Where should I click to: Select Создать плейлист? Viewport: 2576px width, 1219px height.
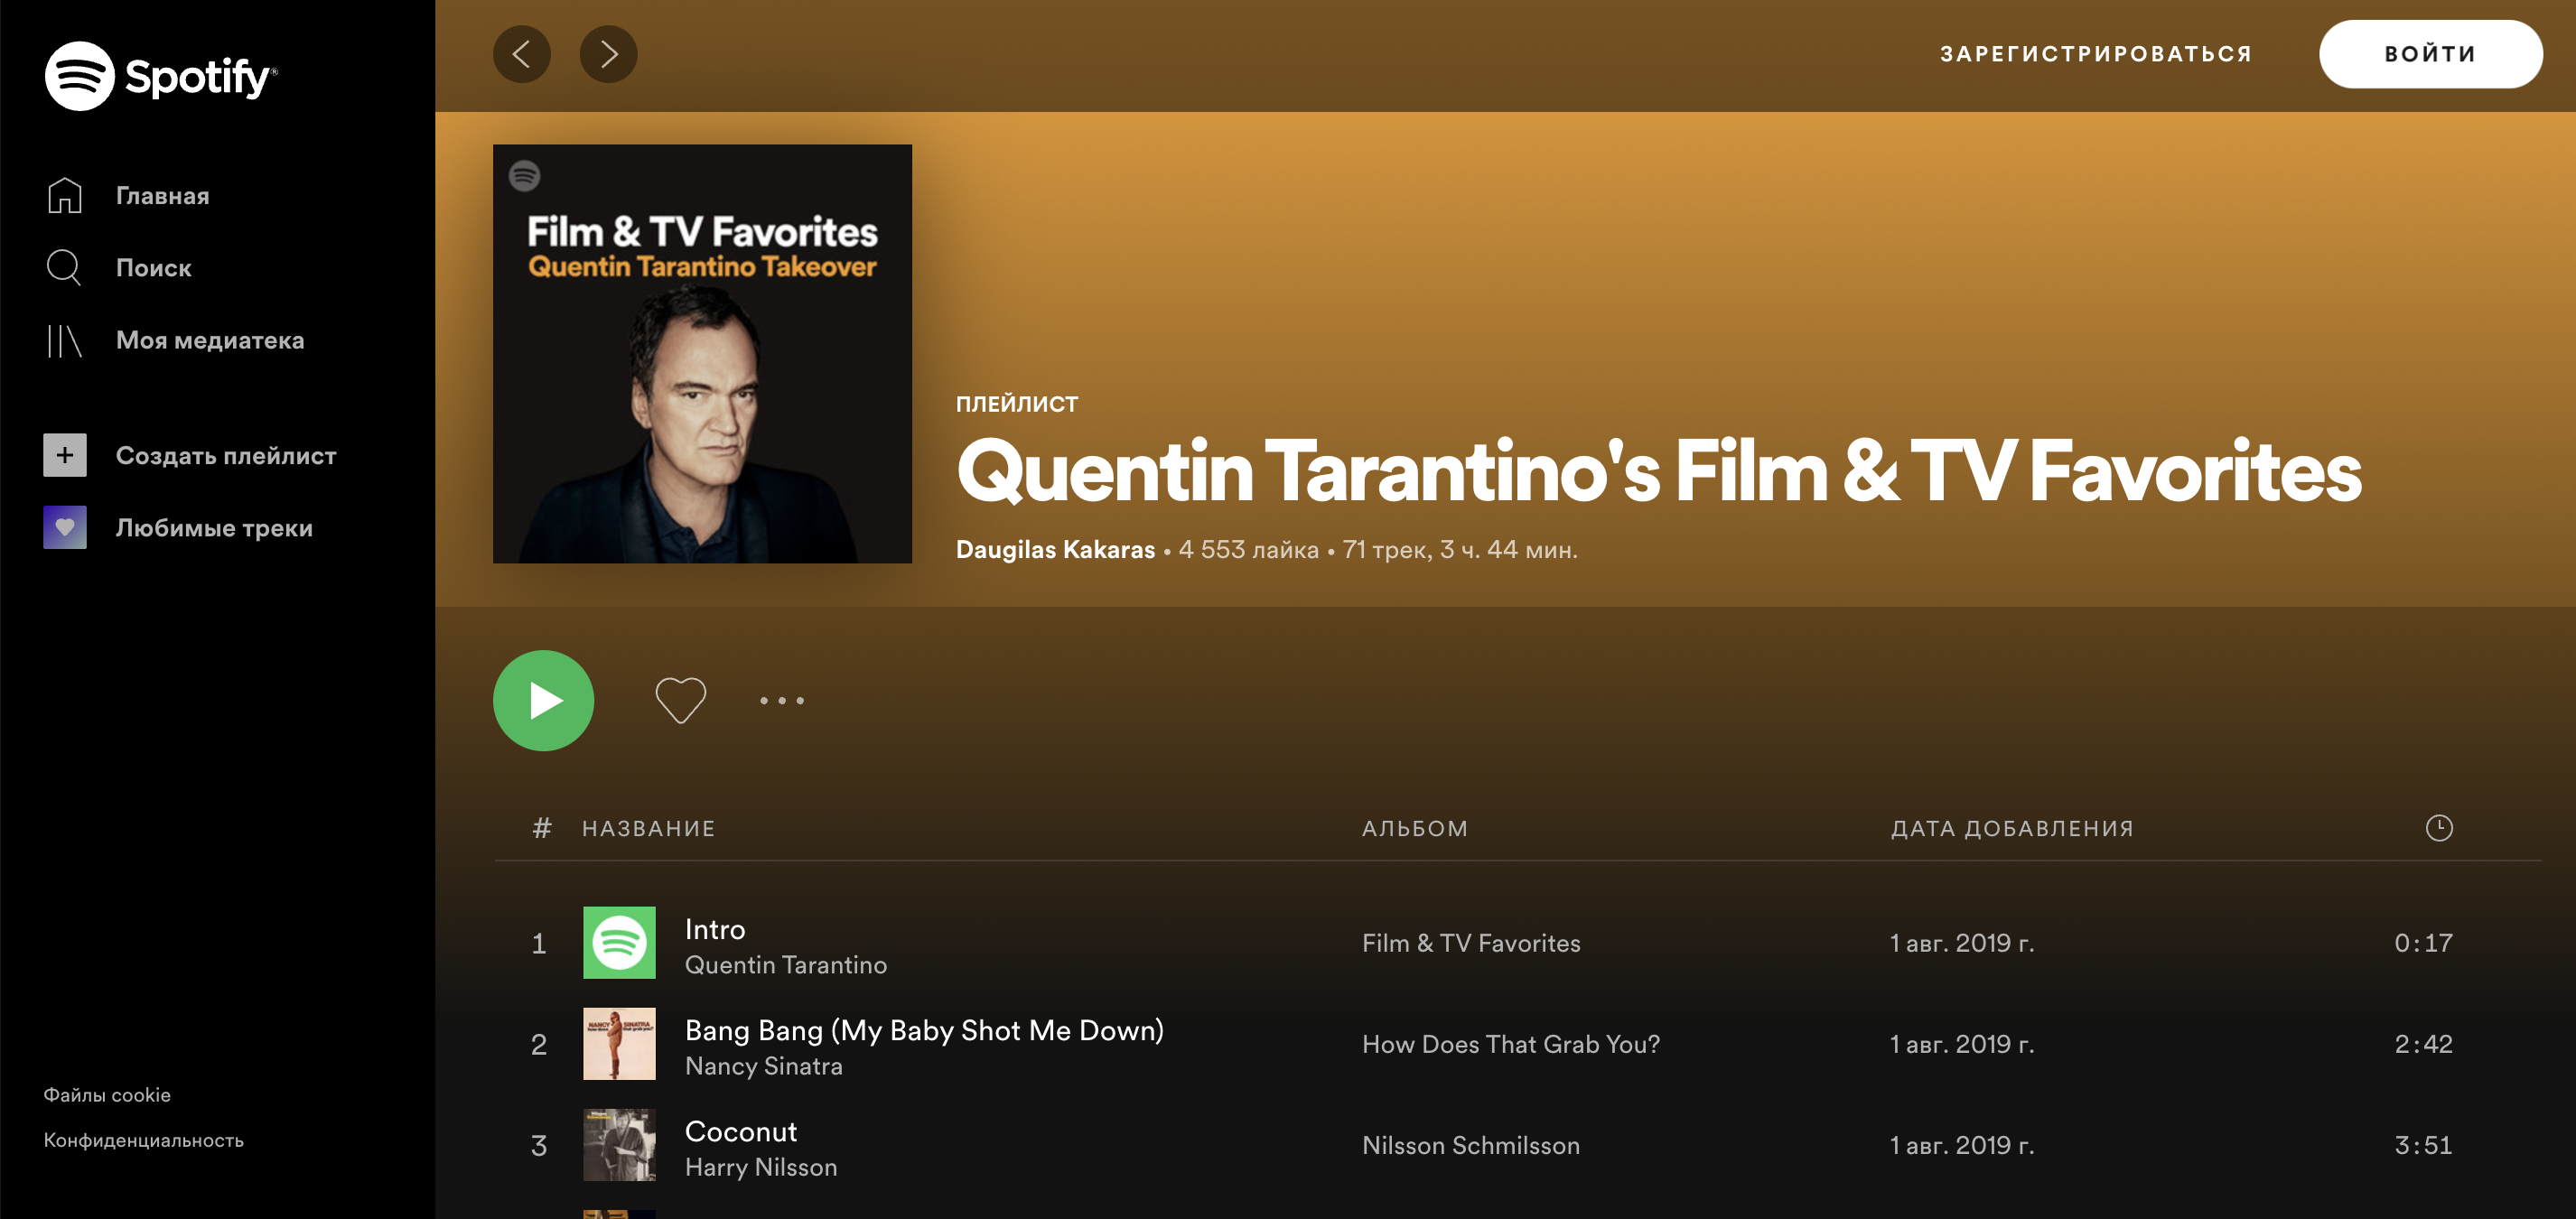(x=226, y=455)
